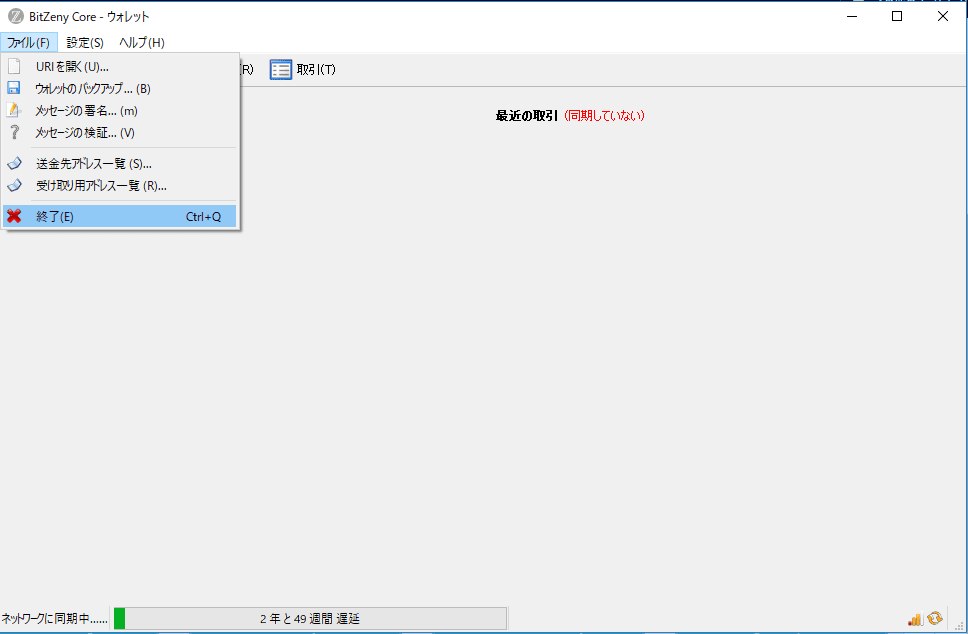Image resolution: width=968 pixels, height=634 pixels.
Task: Click the sign message pencil icon
Action: point(14,111)
